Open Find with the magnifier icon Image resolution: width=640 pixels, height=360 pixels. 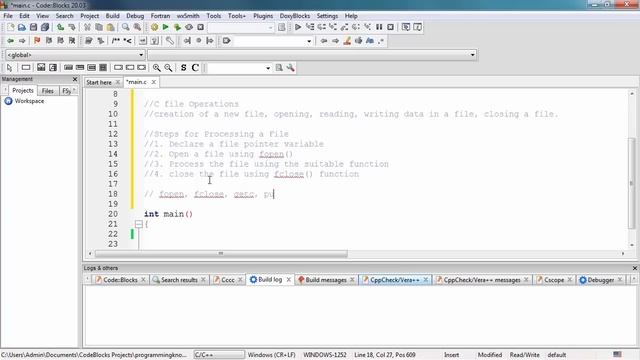(x=126, y=27)
